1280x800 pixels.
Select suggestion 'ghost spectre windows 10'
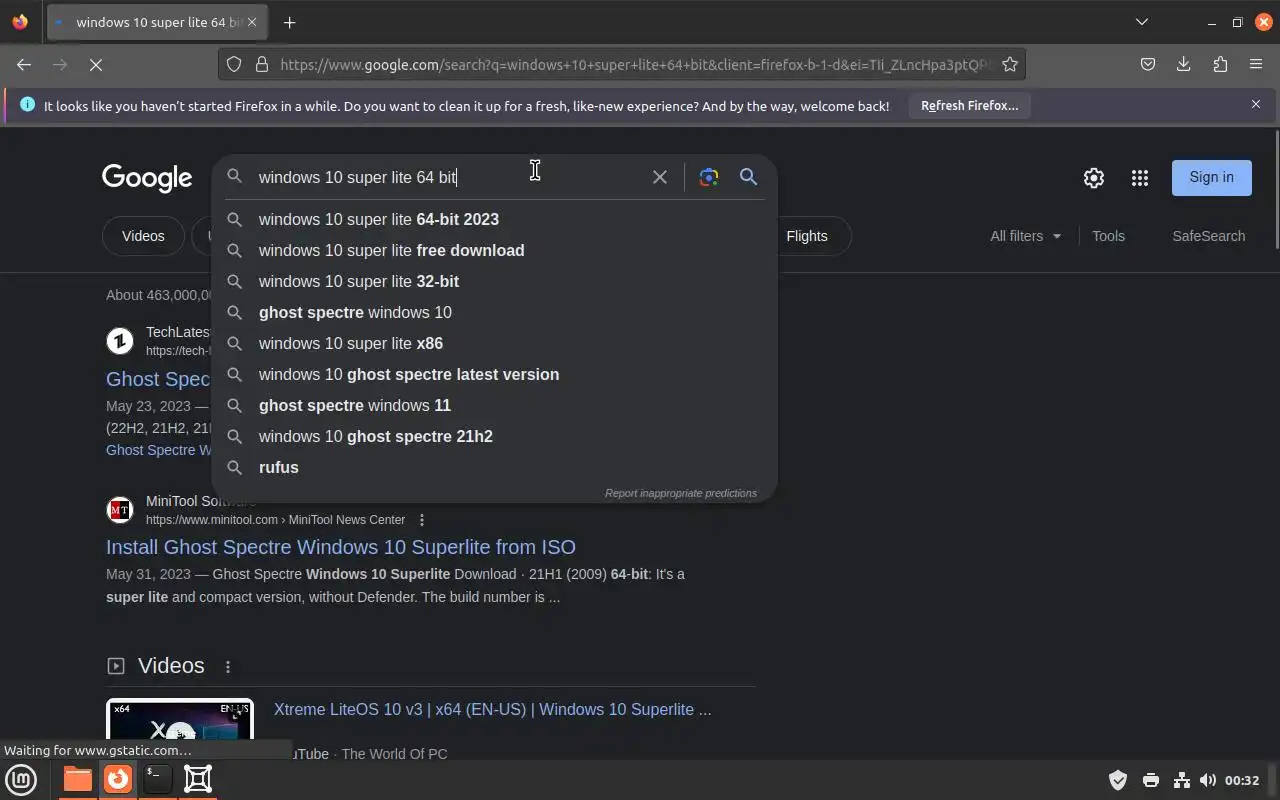494,312
